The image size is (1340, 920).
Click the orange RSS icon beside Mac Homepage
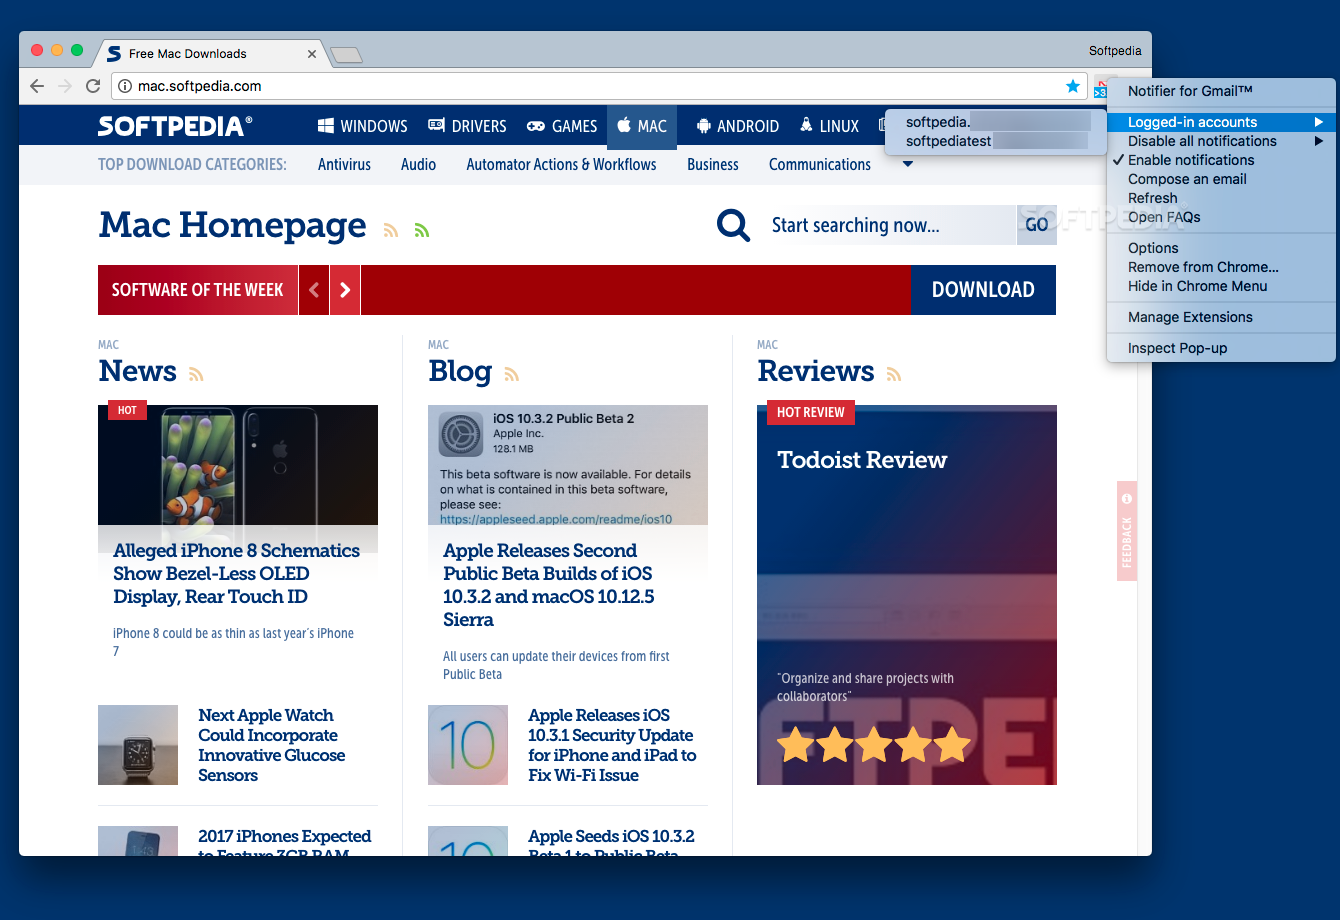tap(391, 230)
